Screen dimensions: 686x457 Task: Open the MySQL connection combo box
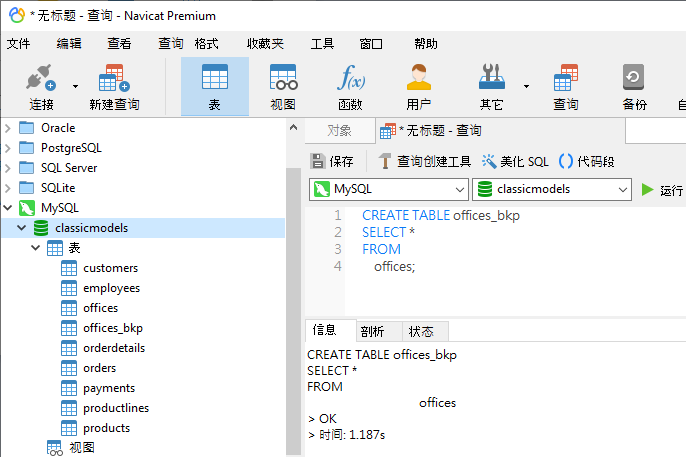[x=388, y=189]
